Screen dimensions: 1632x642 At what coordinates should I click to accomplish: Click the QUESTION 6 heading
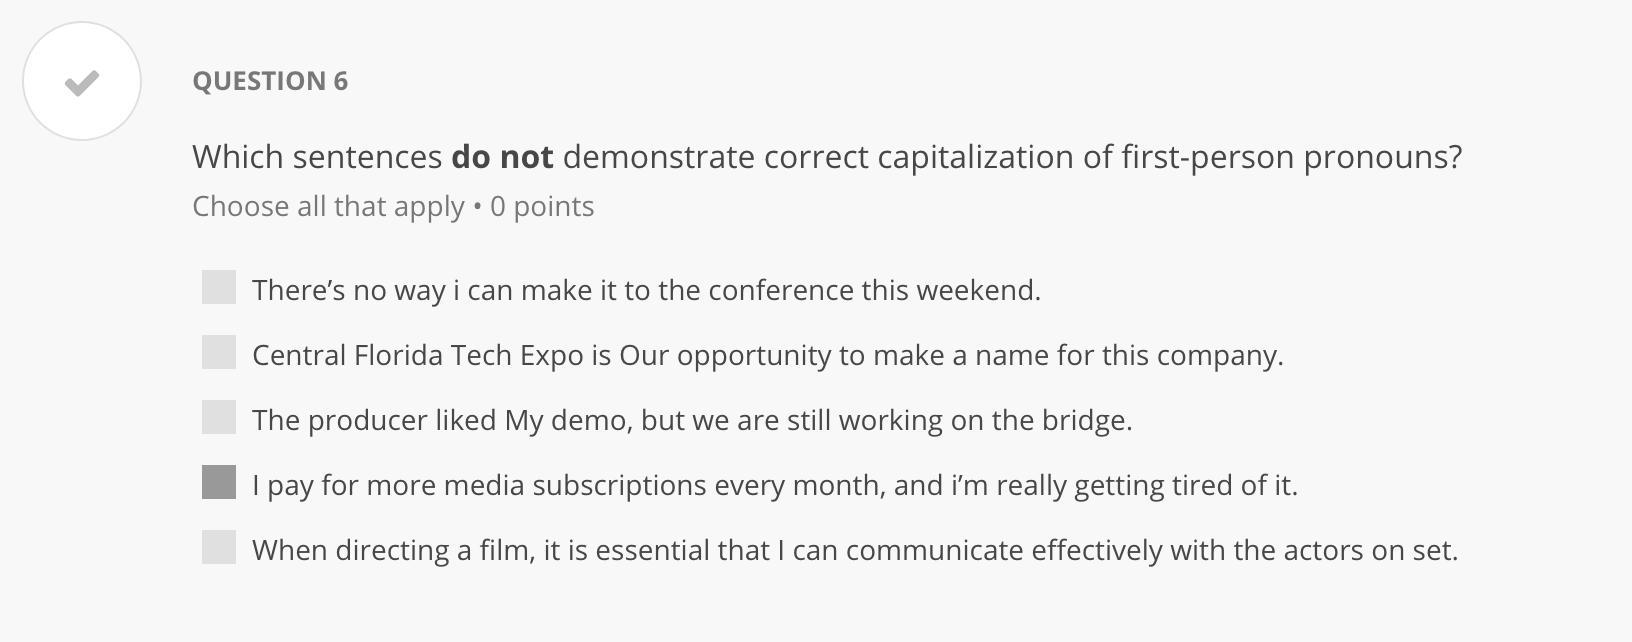[x=270, y=81]
